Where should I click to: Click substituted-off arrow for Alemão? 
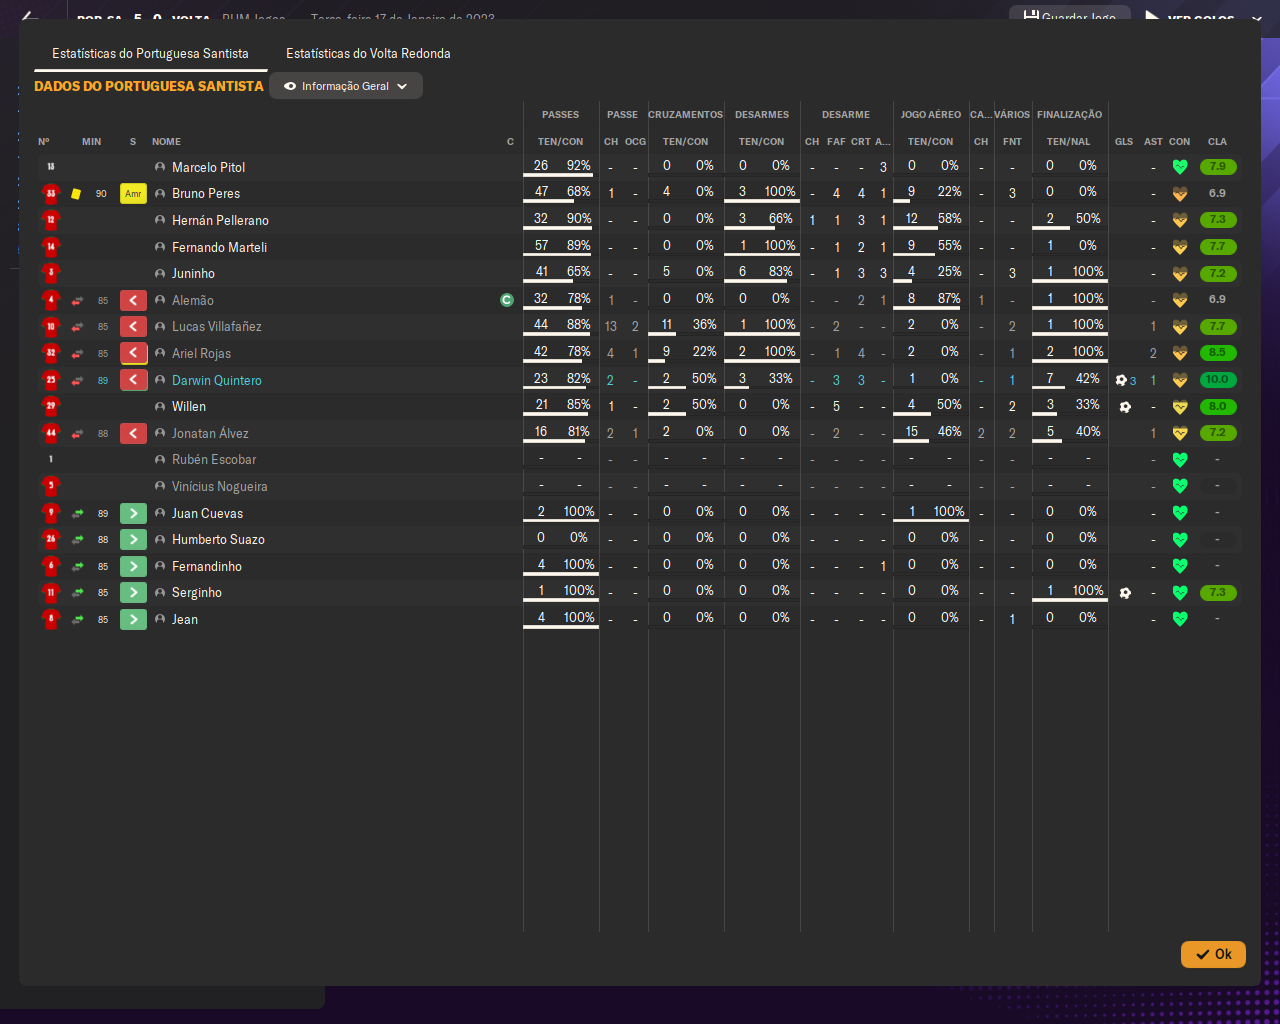pos(133,300)
